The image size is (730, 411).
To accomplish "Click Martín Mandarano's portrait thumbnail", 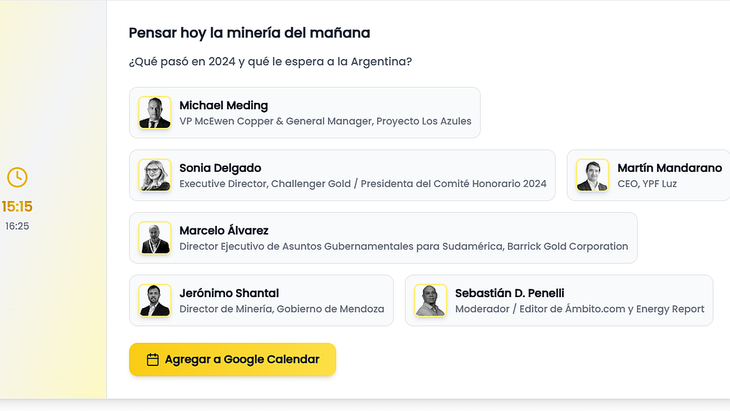I will [x=592, y=175].
